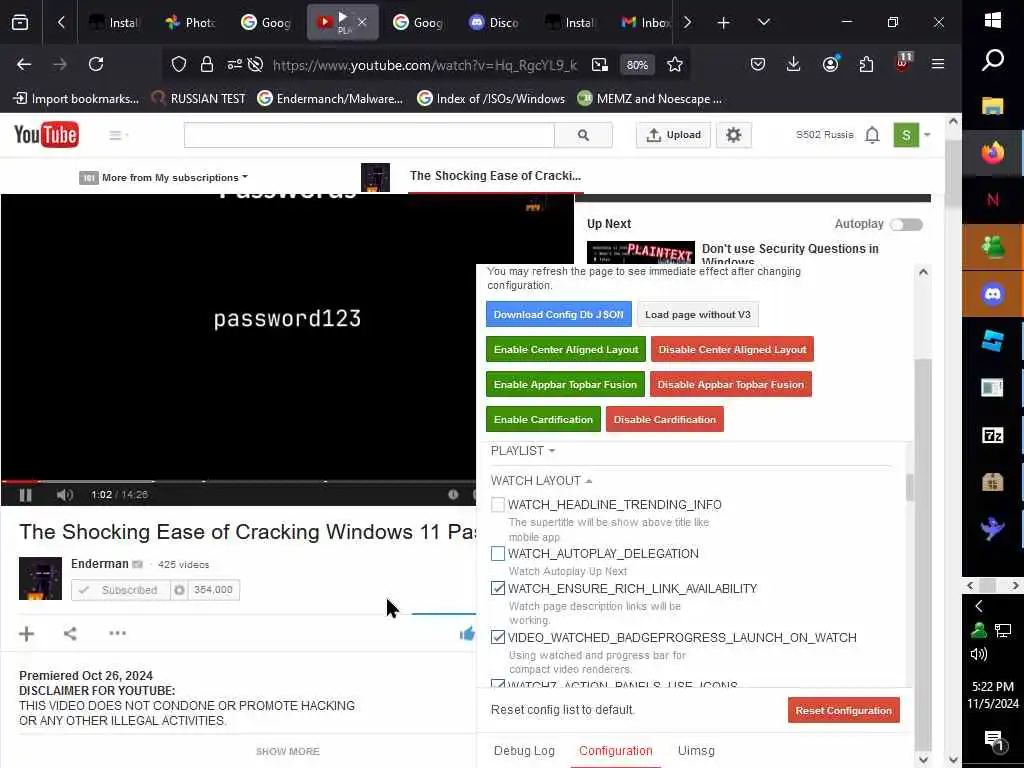Bookmark this page with the star
The height and width of the screenshot is (768, 1024).
pyautogui.click(x=675, y=64)
